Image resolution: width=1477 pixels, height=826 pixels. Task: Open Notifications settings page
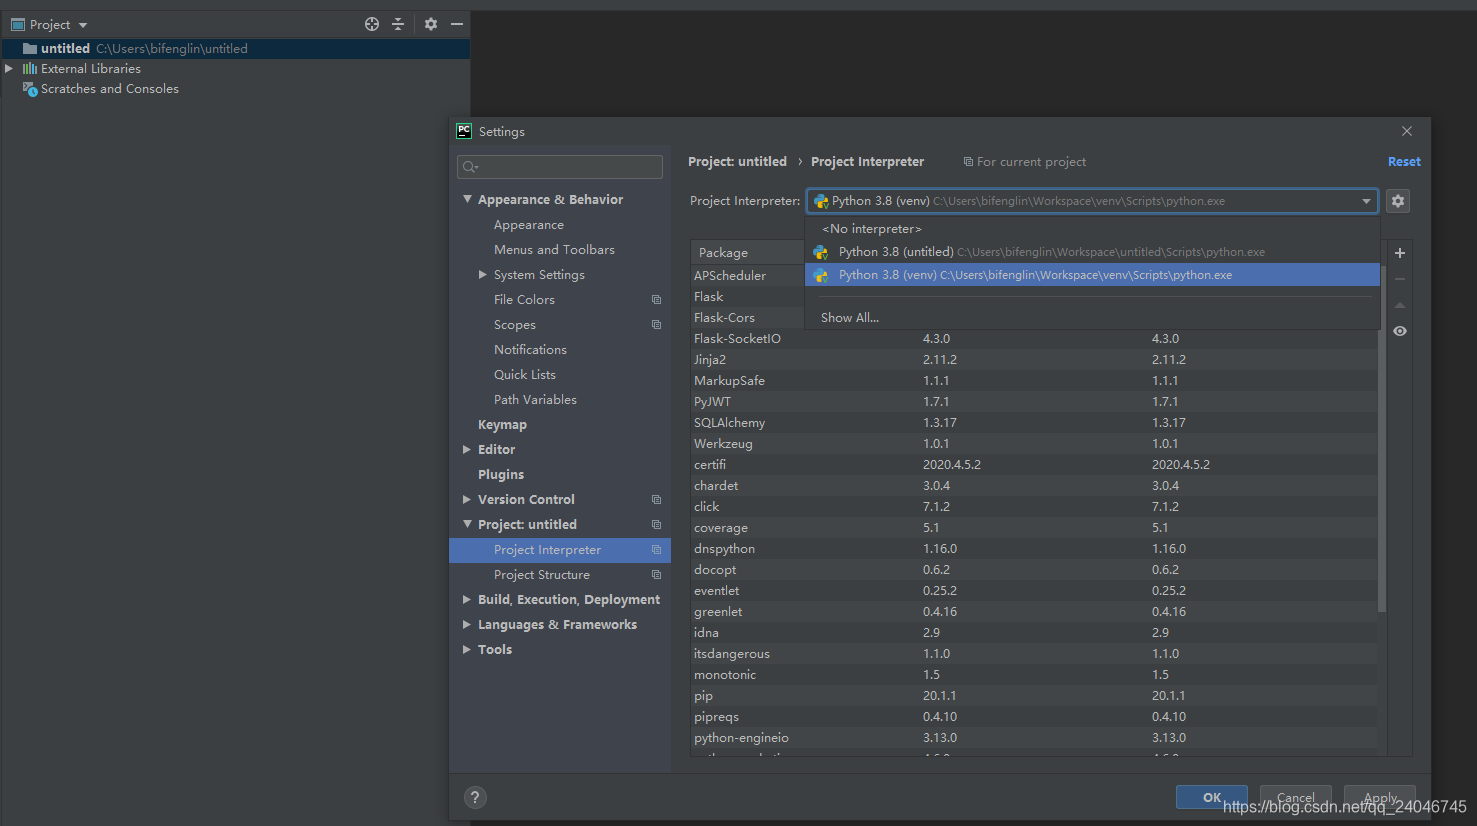point(530,350)
